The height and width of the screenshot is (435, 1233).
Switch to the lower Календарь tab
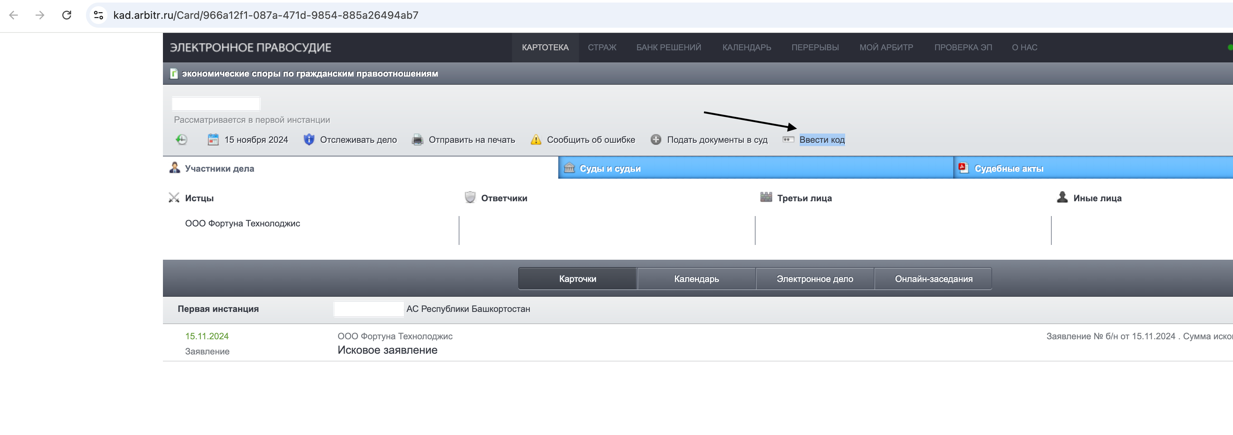(696, 279)
